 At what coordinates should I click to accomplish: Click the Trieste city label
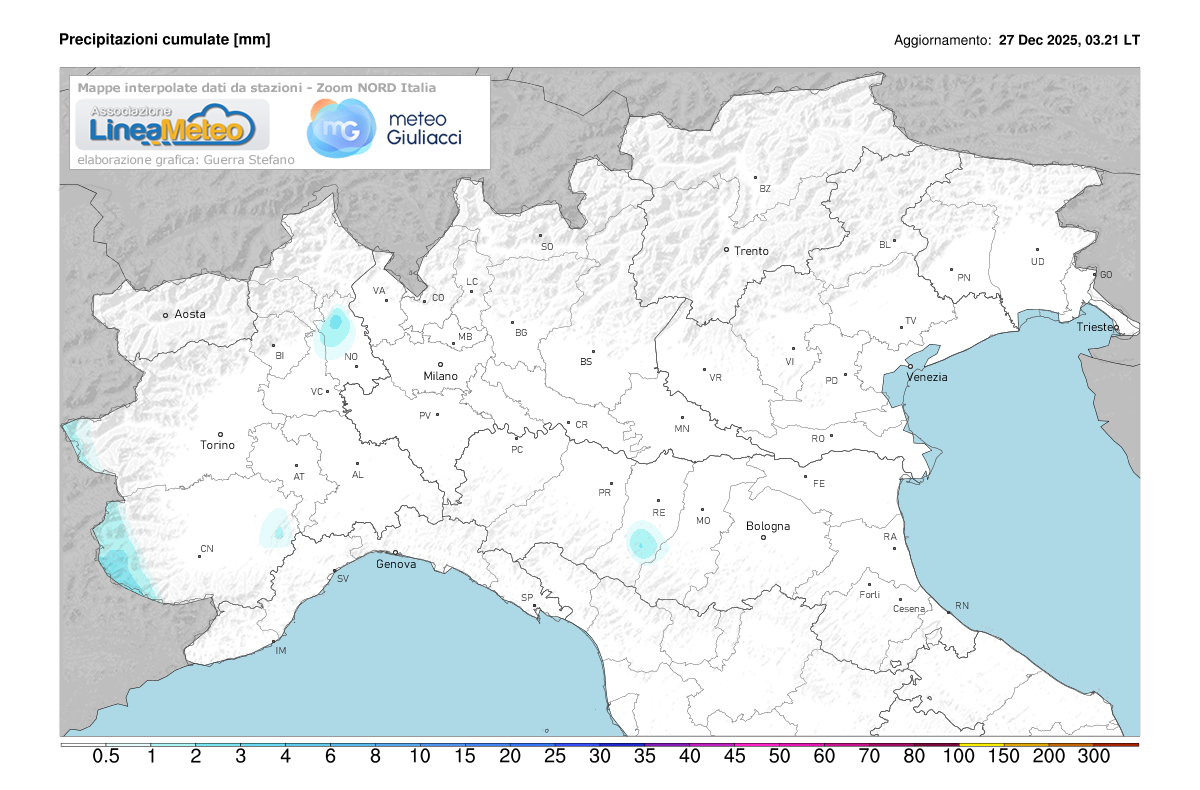1098,328
